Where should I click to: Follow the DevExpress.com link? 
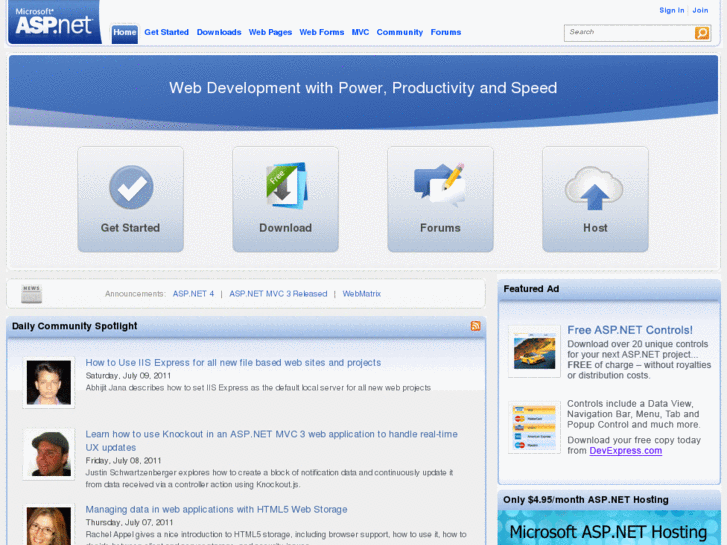(625, 450)
